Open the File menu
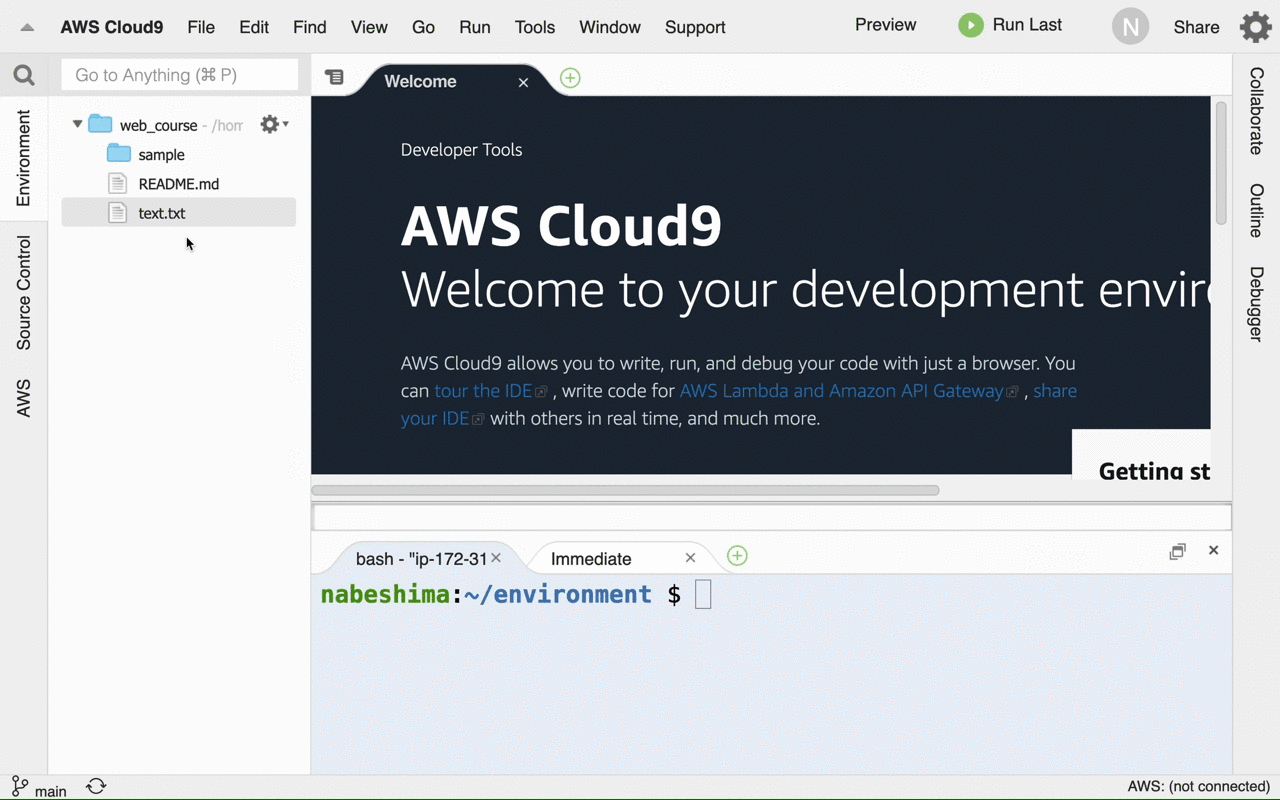This screenshot has width=1280, height=800. pos(201,27)
